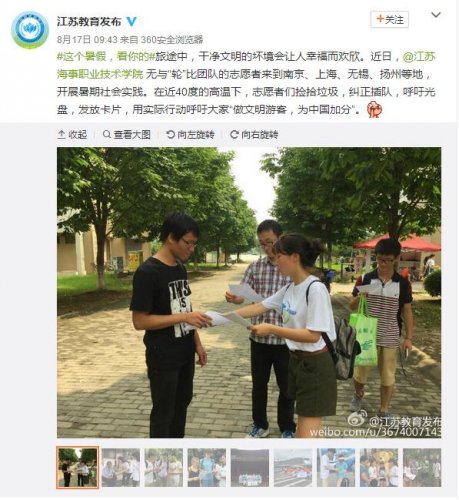The image size is (459, 500).
Task: Click the main enlarged volunteer photo
Action: pos(249,292)
